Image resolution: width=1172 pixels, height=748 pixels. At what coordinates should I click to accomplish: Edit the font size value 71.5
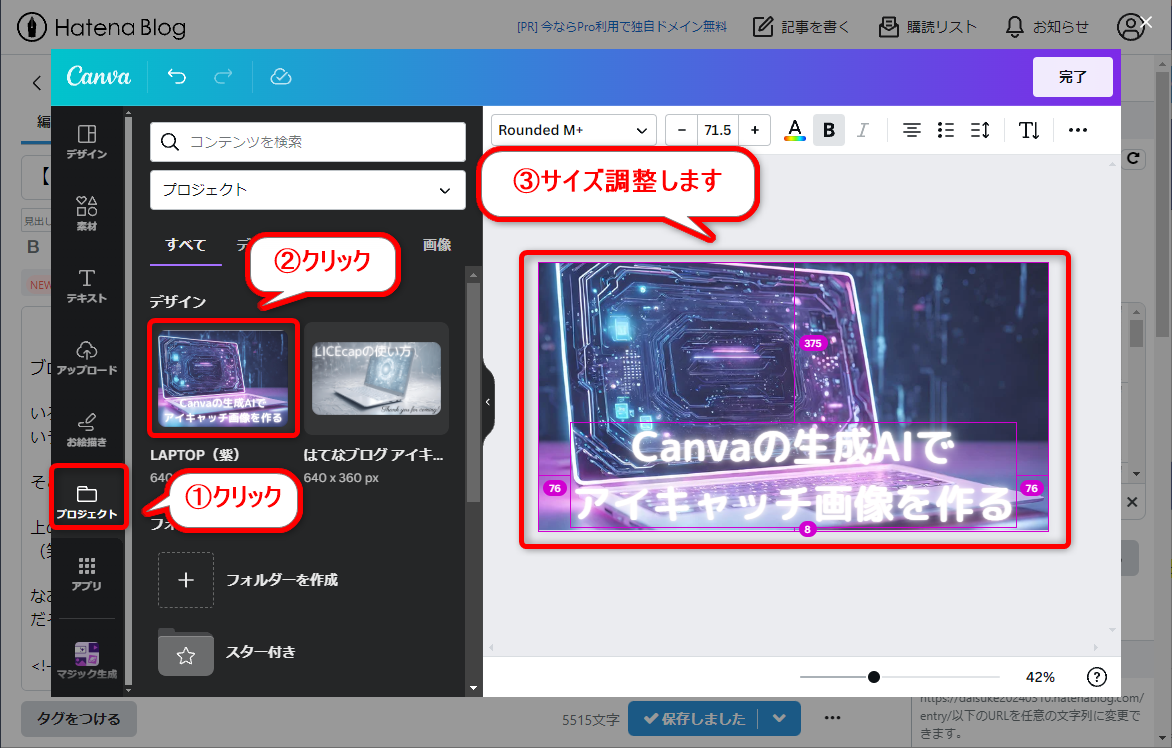click(x=718, y=130)
